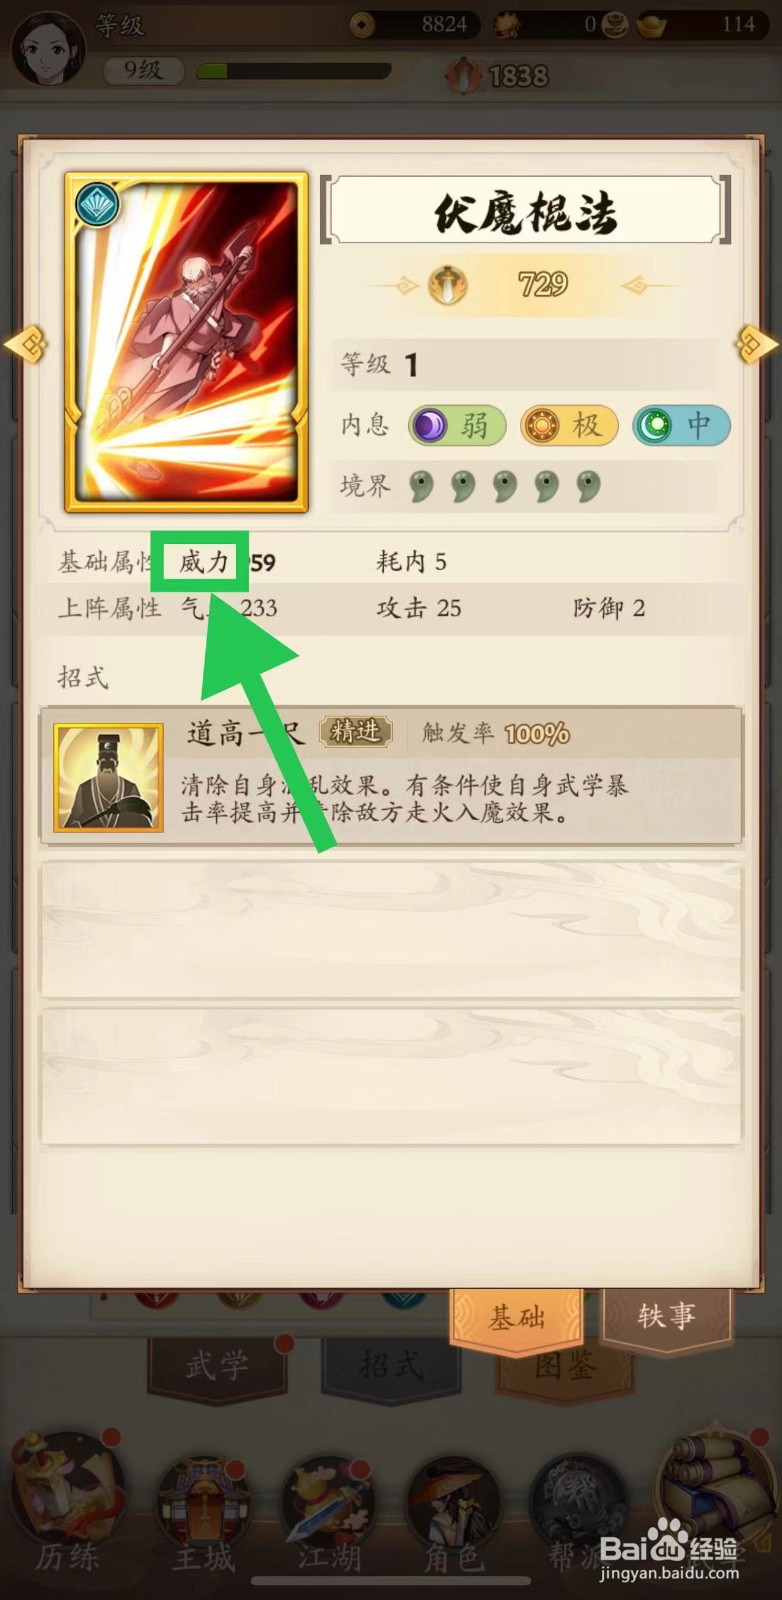
Task: Tap the experience progress bar
Action: coord(294,71)
